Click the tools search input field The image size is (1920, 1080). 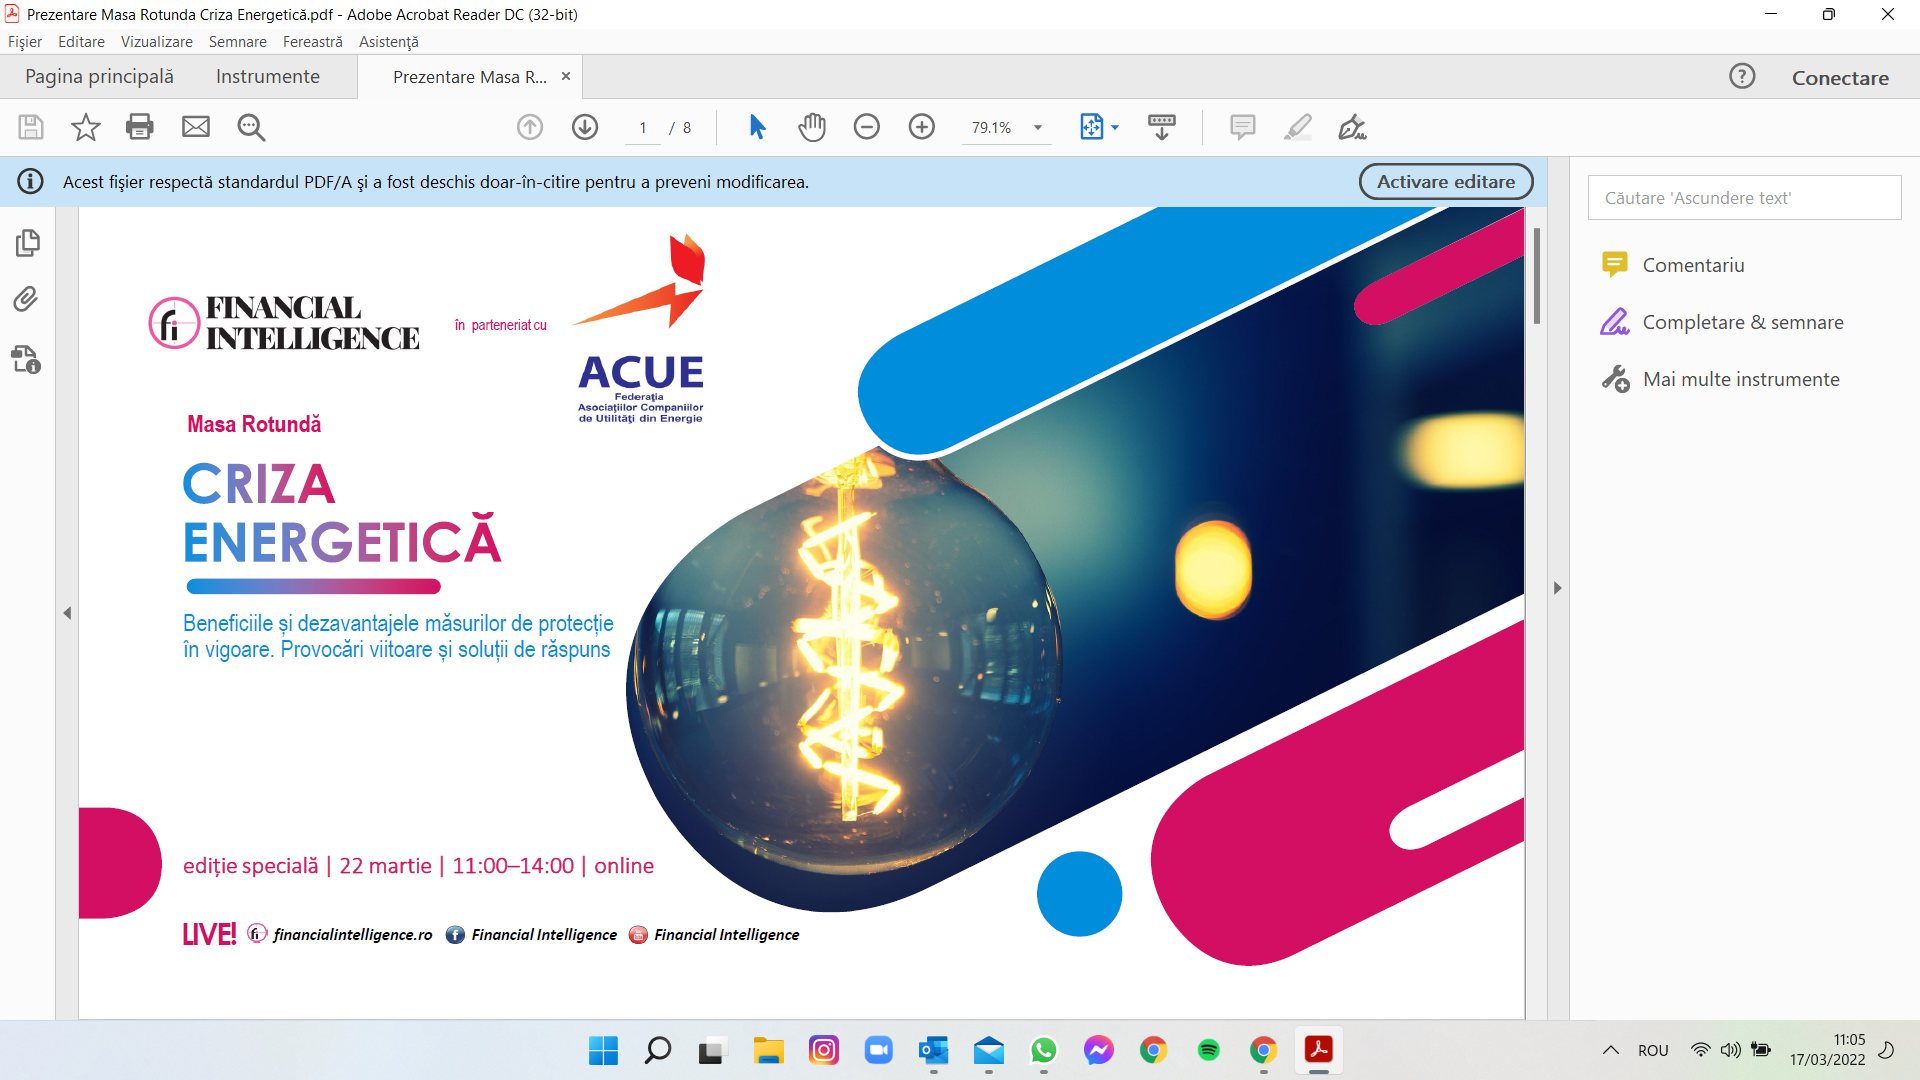tap(1744, 198)
